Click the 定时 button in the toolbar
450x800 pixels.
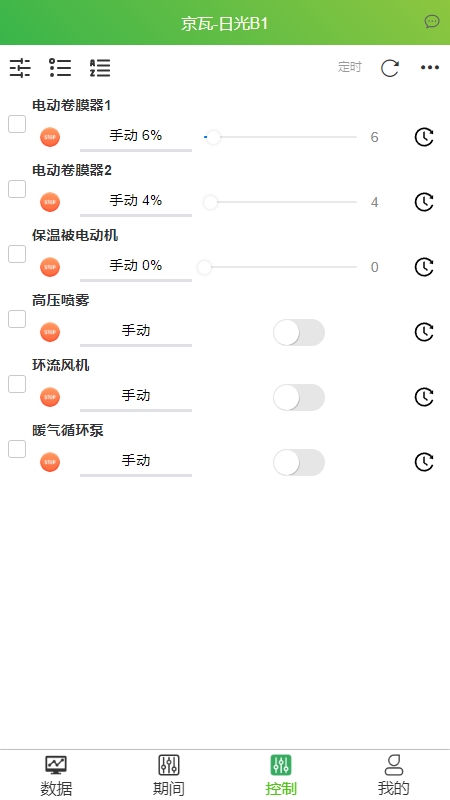click(x=349, y=67)
